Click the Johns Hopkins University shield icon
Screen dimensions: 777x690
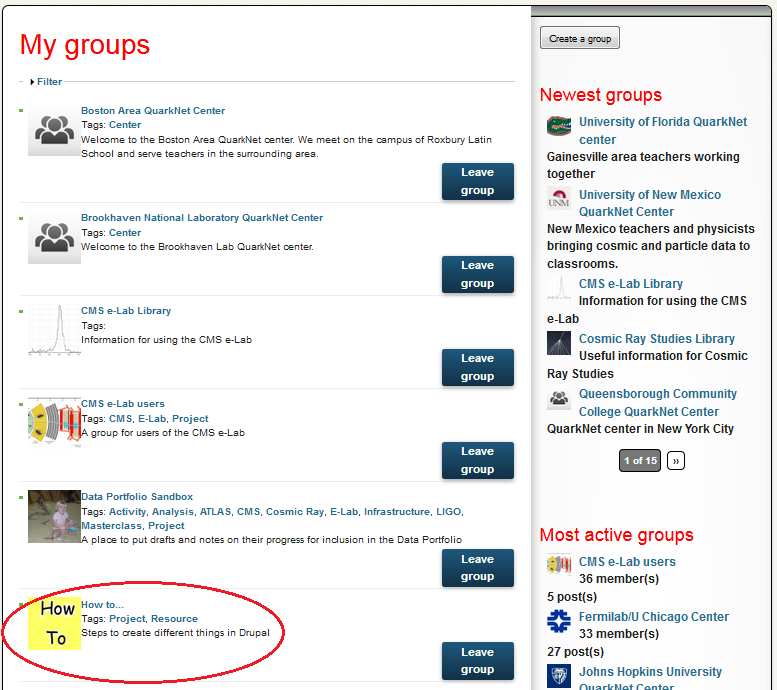pyautogui.click(x=559, y=676)
